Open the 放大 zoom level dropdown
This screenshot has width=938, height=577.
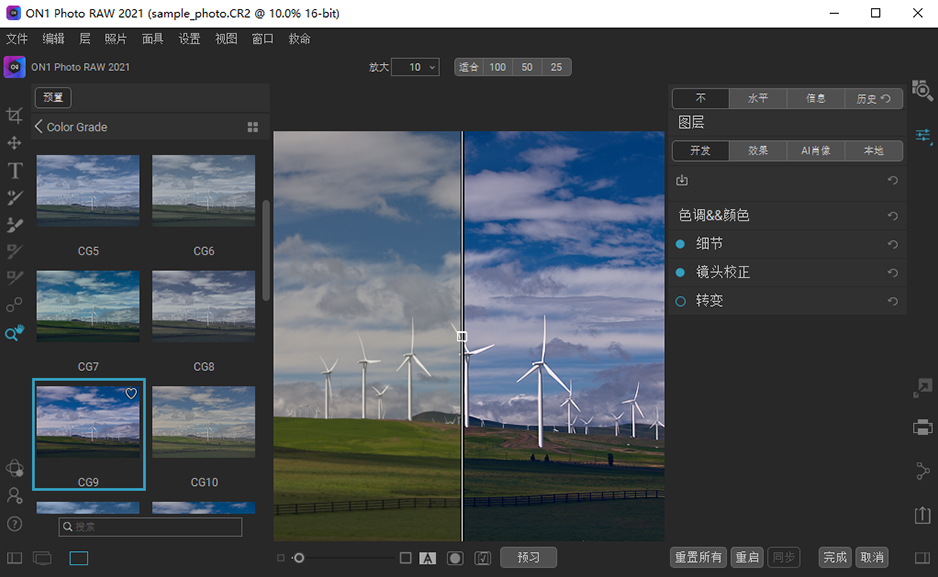415,67
